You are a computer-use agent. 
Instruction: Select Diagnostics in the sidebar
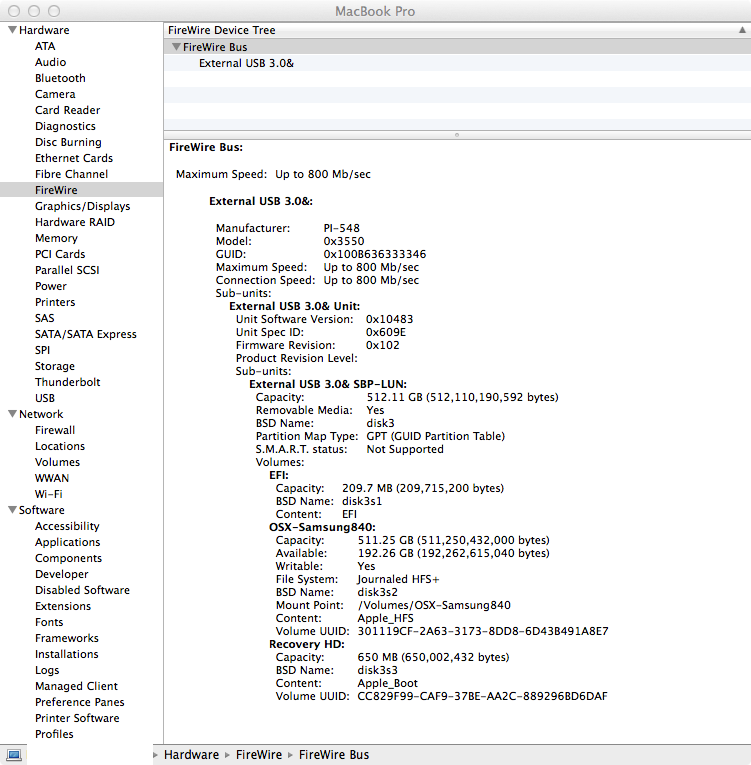click(65, 126)
